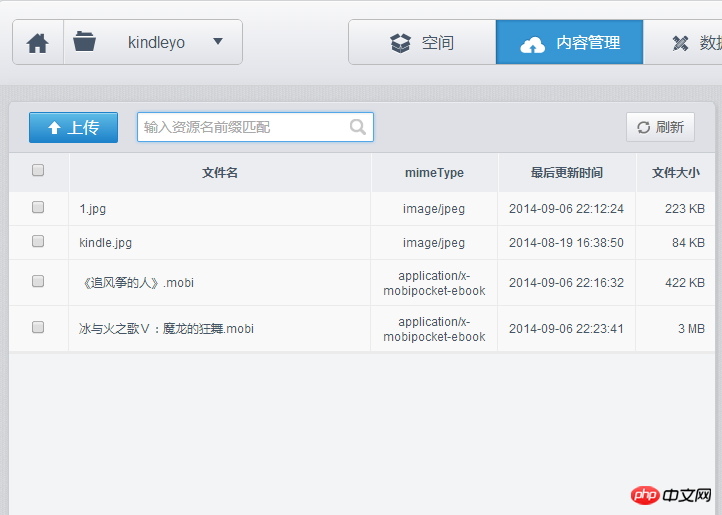Select the kindleyo space name
The width and height of the screenshot is (722, 515).
[x=156, y=42]
